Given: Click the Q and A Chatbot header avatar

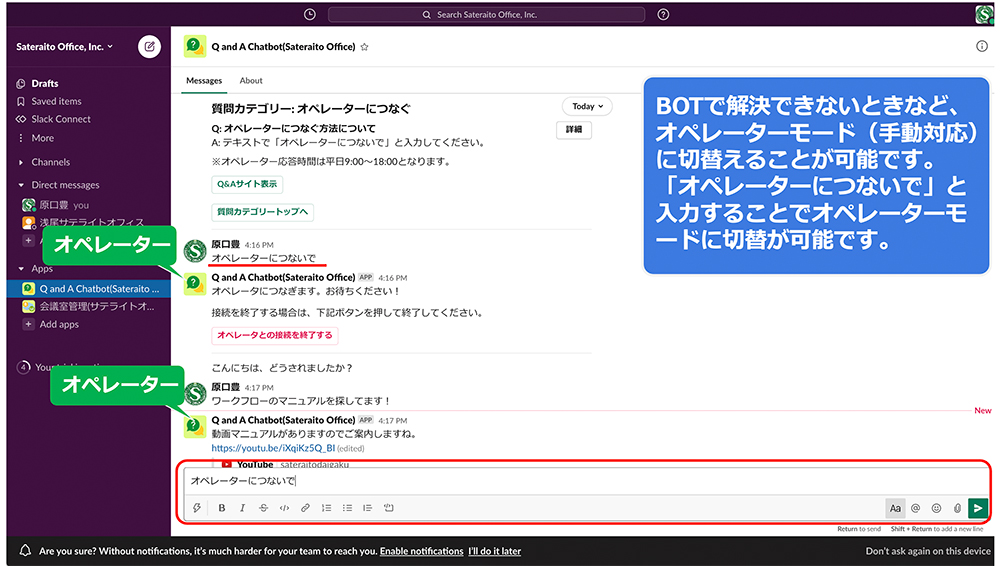Looking at the screenshot, I should click(195, 46).
